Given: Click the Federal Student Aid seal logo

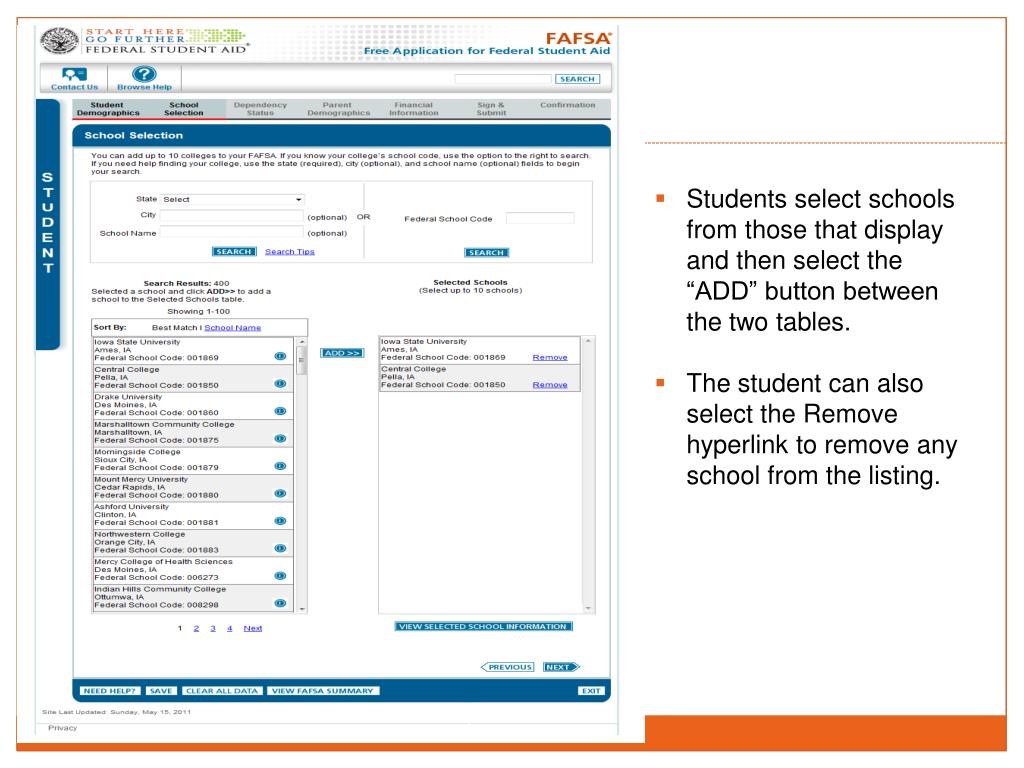Looking at the screenshot, I should [x=59, y=41].
